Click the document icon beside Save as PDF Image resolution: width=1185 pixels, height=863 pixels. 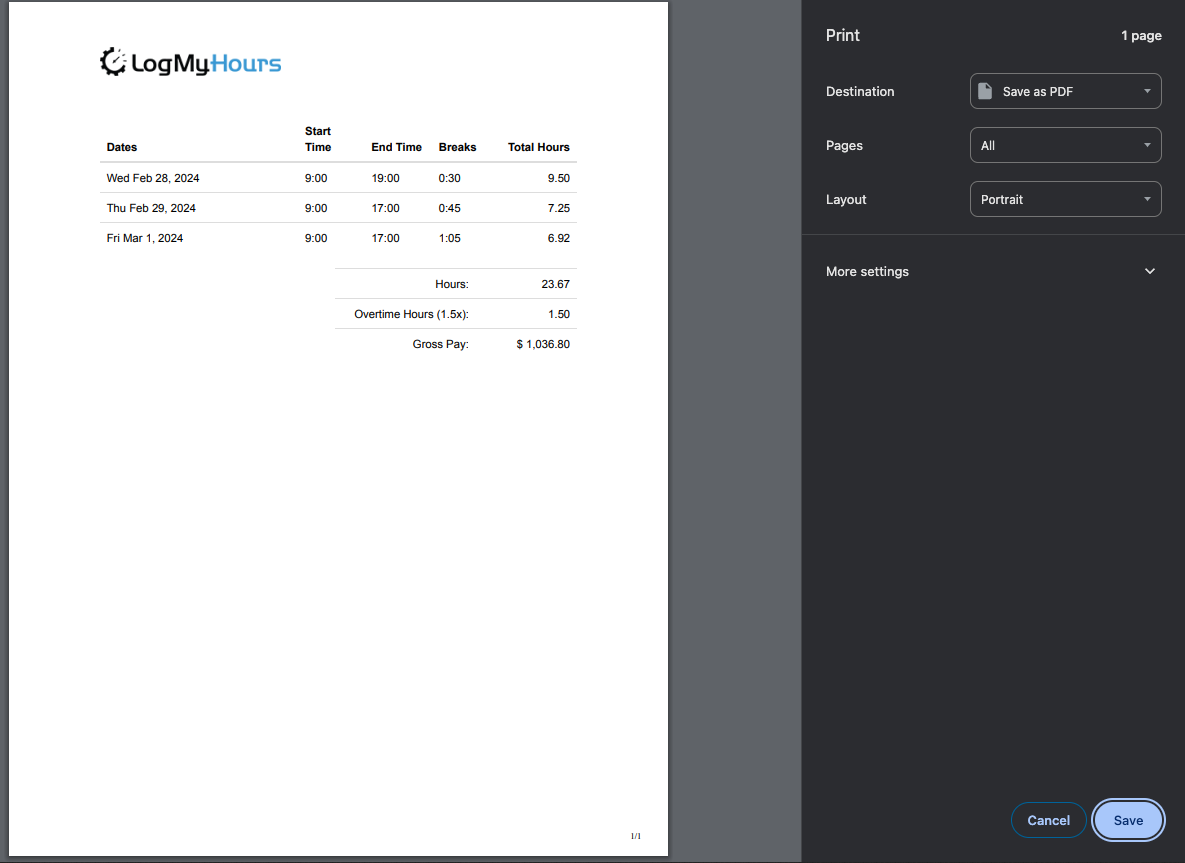985,91
